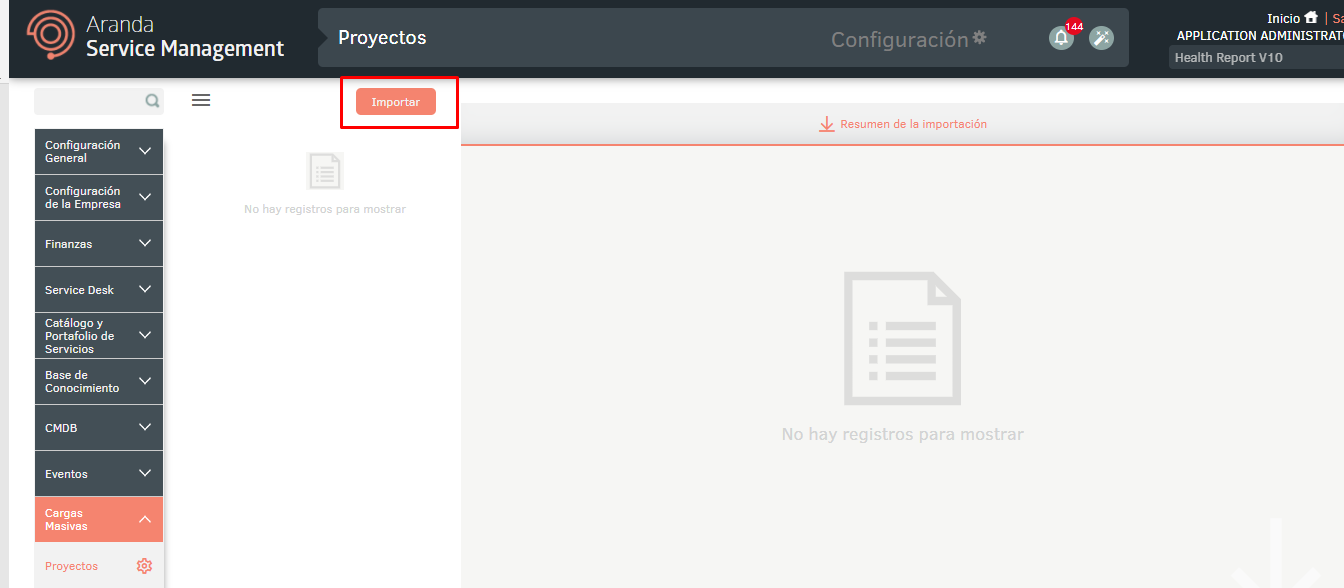This screenshot has height=588, width=1344.
Task: Click the search magnifier icon in sidebar
Action: [152, 101]
